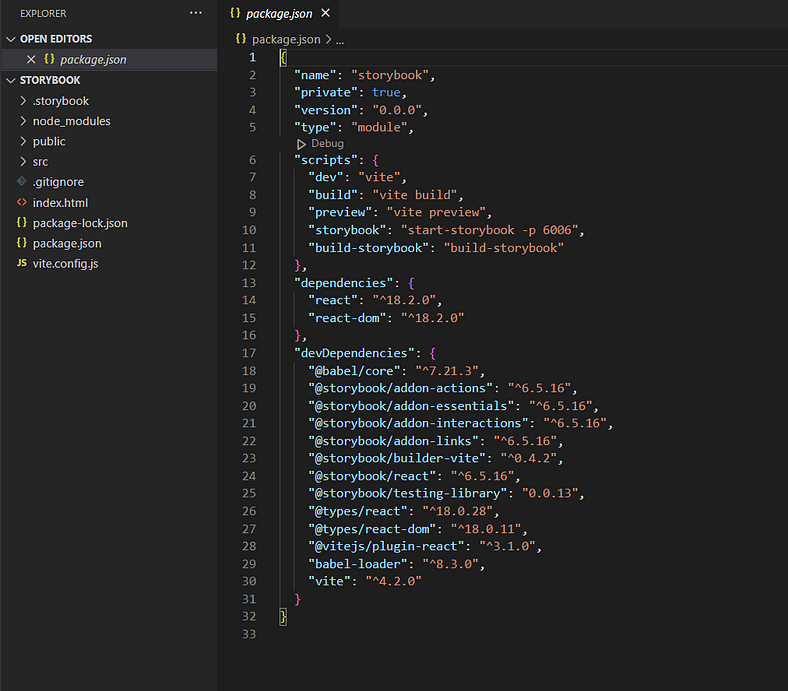Viewport: 788px width, 691px height.
Task: Click JSON braces icon in the editor tab
Action: point(235,13)
